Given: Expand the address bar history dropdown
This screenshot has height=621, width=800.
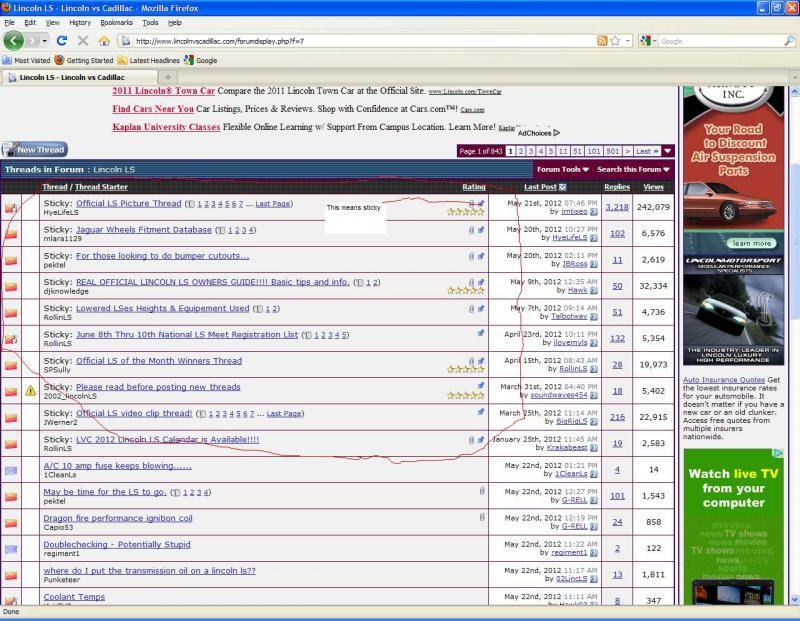Looking at the screenshot, I should coord(628,41).
